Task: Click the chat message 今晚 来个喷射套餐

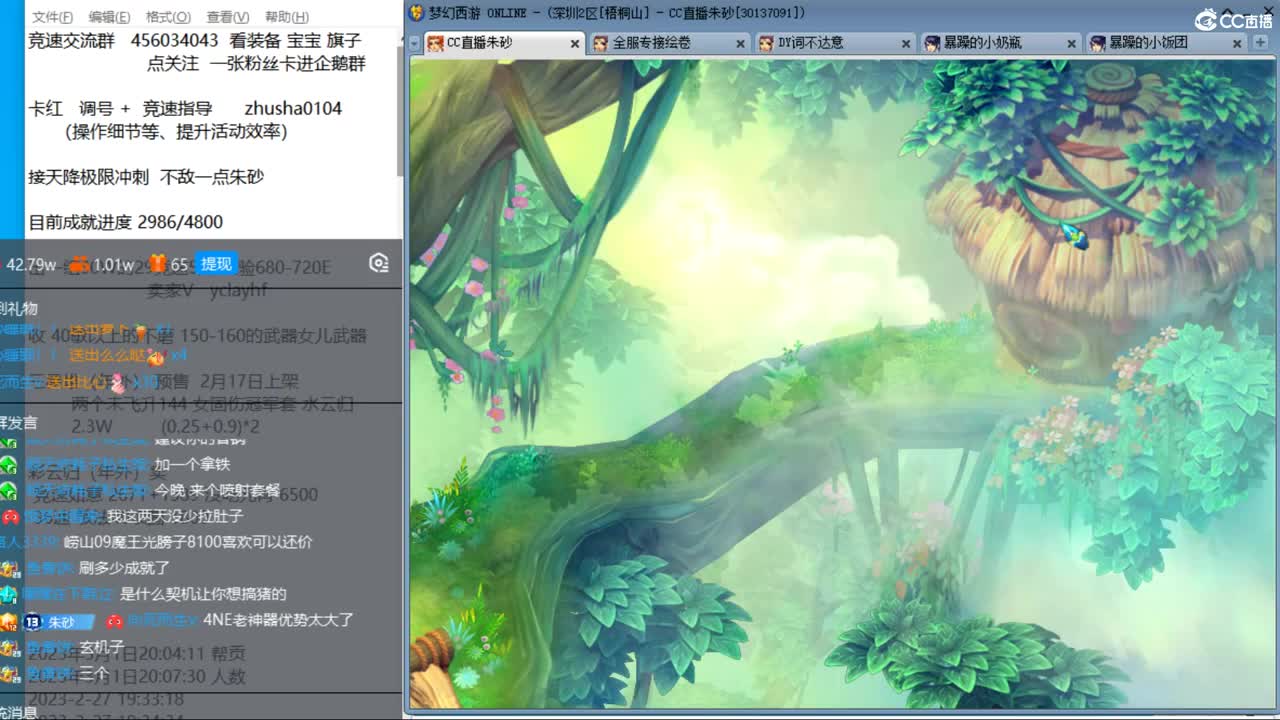Action: 218,491
